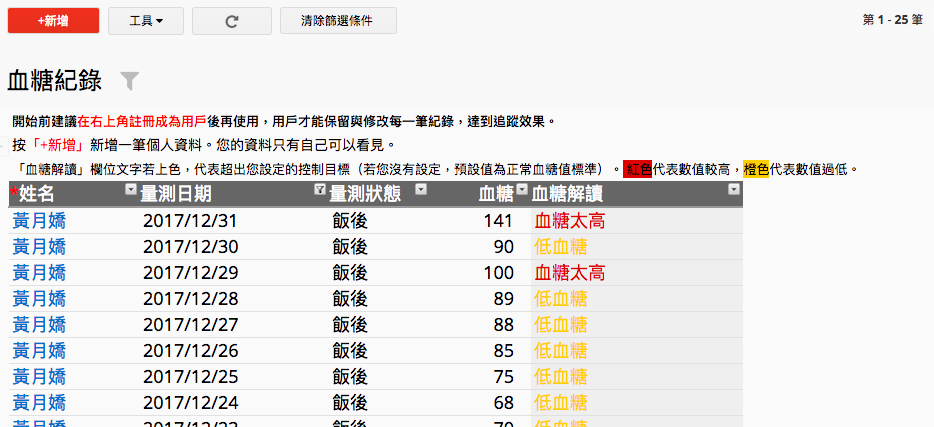The image size is (934, 427).
Task: Click the red 紅色 highlighted swatch
Action: 637,169
